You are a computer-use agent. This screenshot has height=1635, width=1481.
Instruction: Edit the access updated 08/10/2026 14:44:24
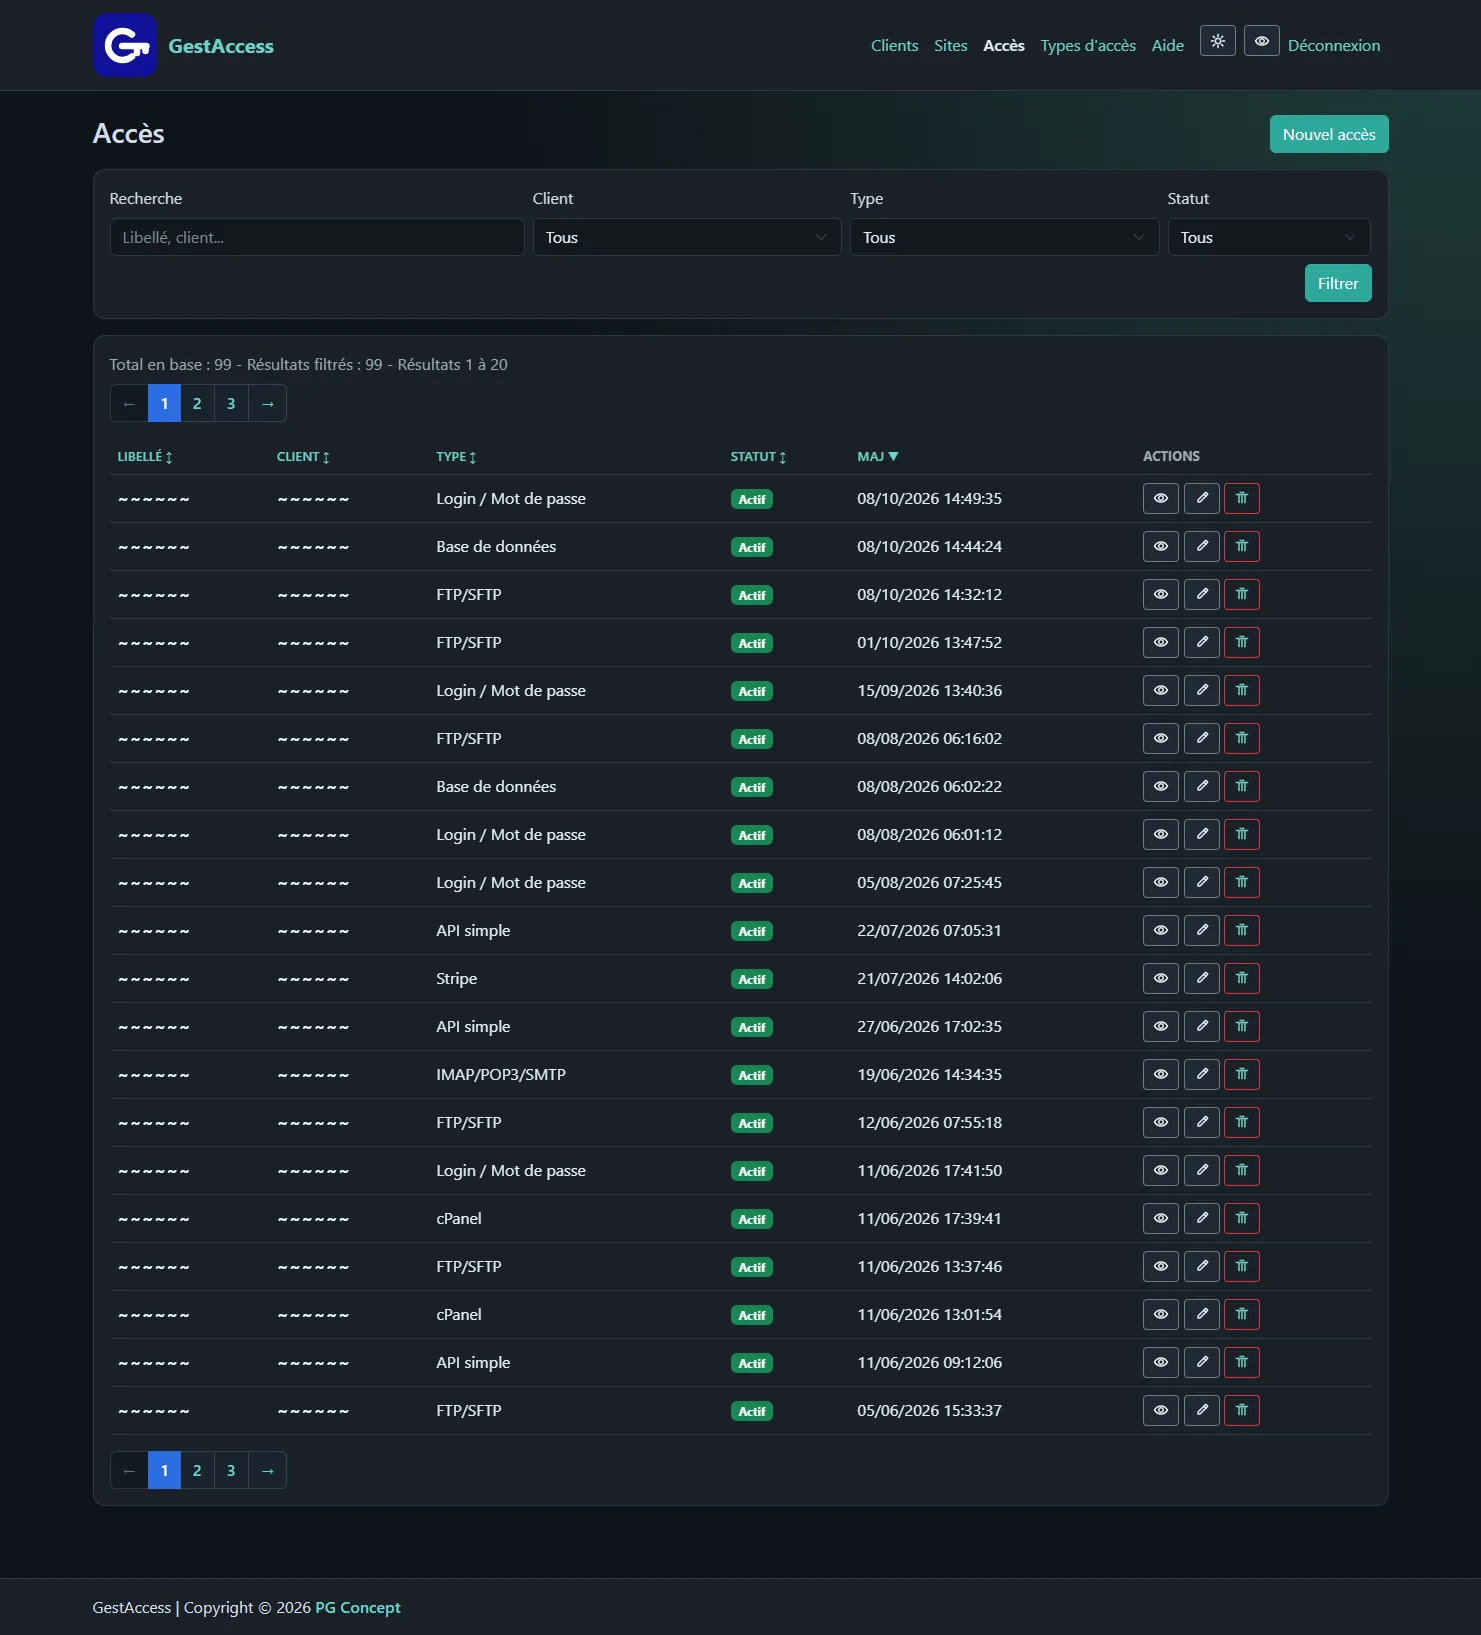point(1201,546)
